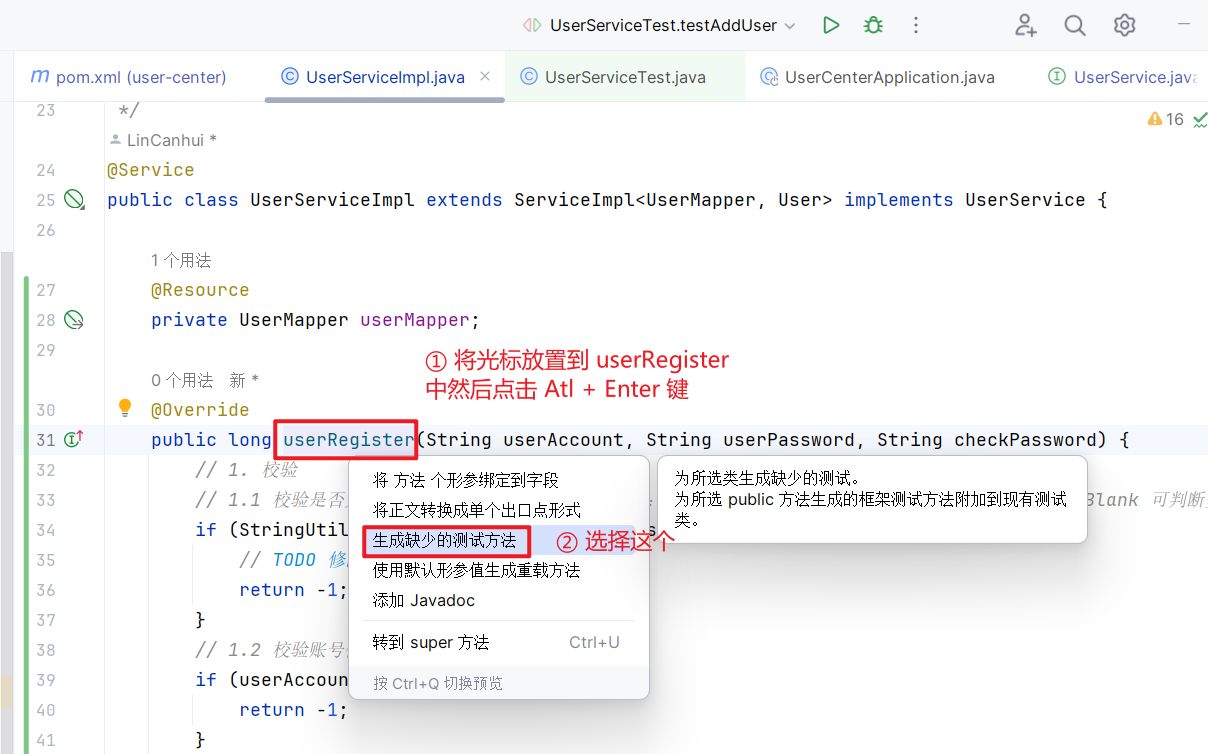Viewport: 1208px width, 754px height.
Task: Click the gutter icon beside userMapper line 28
Action: pos(74,320)
